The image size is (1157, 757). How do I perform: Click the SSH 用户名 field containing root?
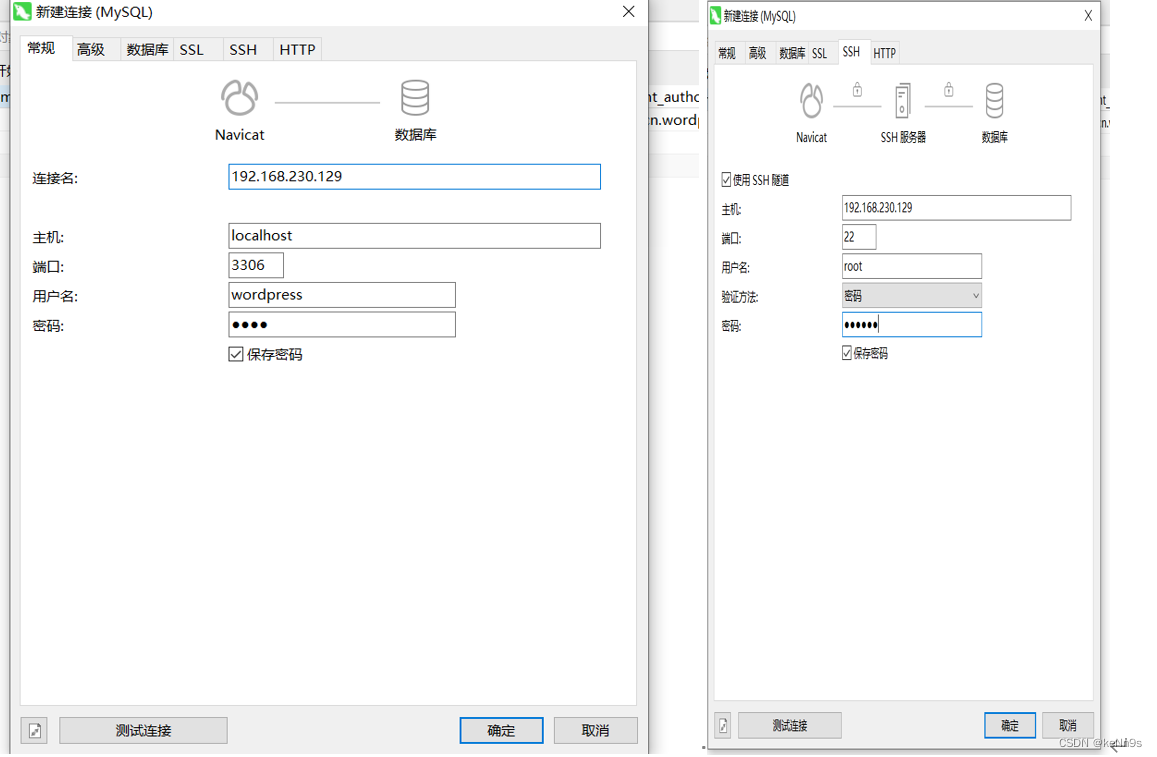point(911,266)
